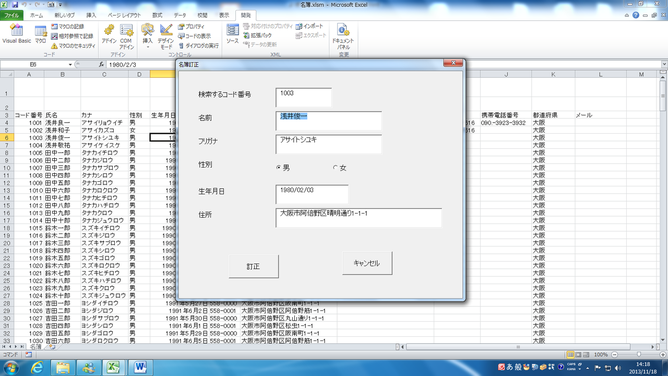Open Excel Help question mark icon
Screen dimensions: 668x376
(x=636, y=15)
